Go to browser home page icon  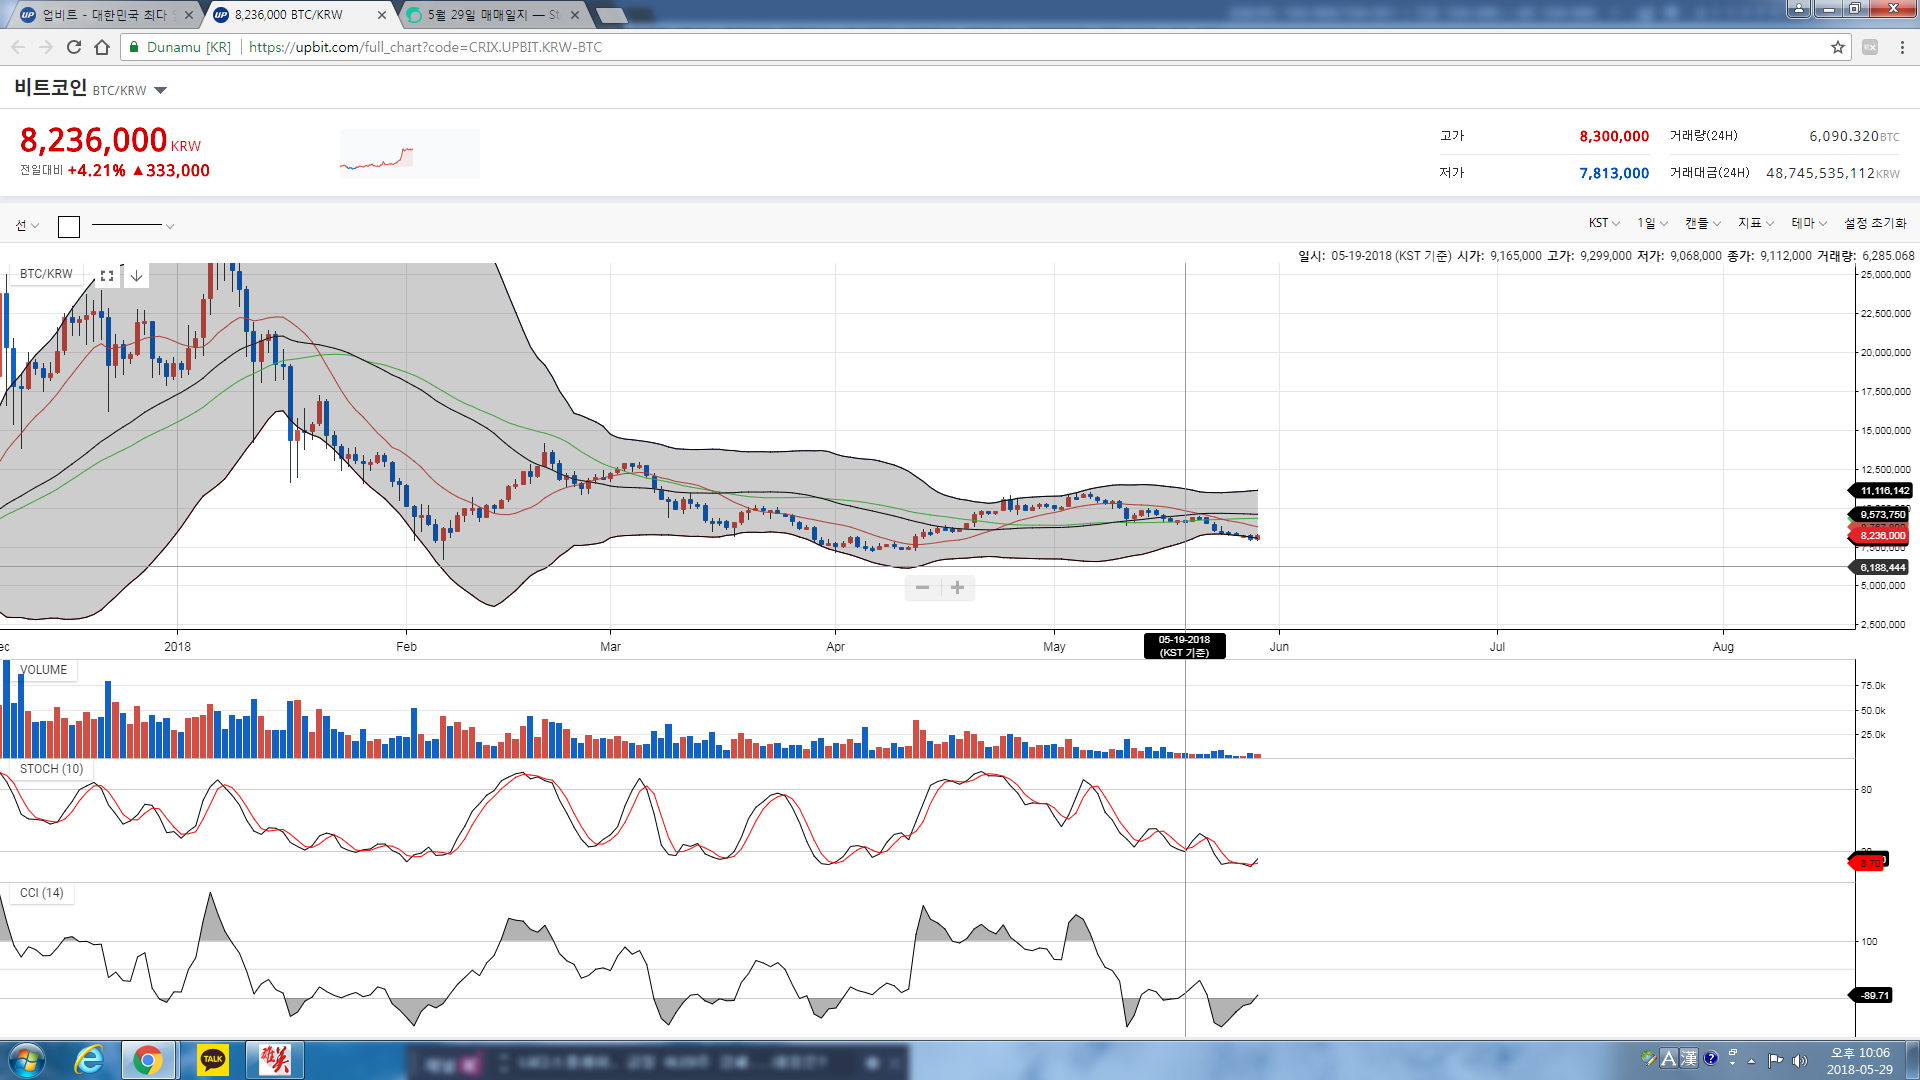[102, 47]
